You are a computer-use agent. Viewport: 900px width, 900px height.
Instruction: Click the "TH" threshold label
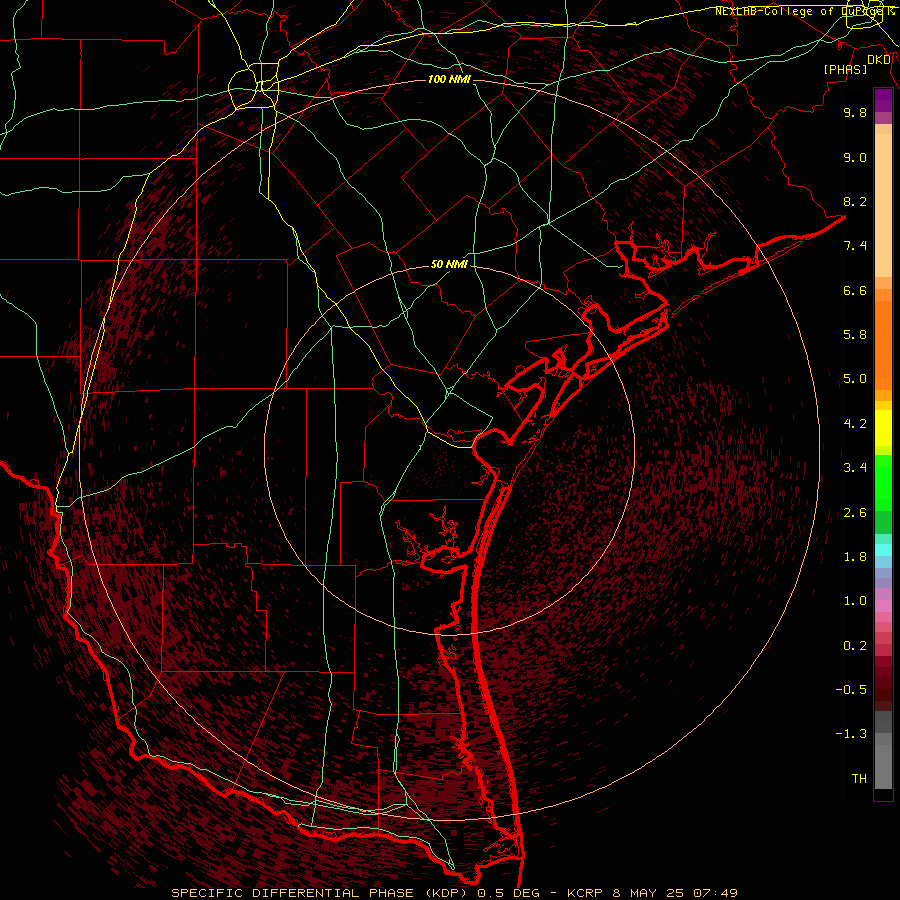coord(859,779)
